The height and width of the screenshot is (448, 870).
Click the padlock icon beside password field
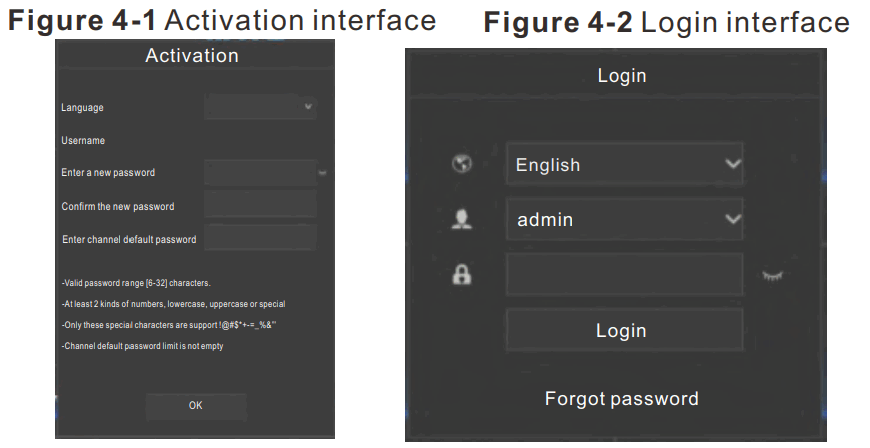462,275
